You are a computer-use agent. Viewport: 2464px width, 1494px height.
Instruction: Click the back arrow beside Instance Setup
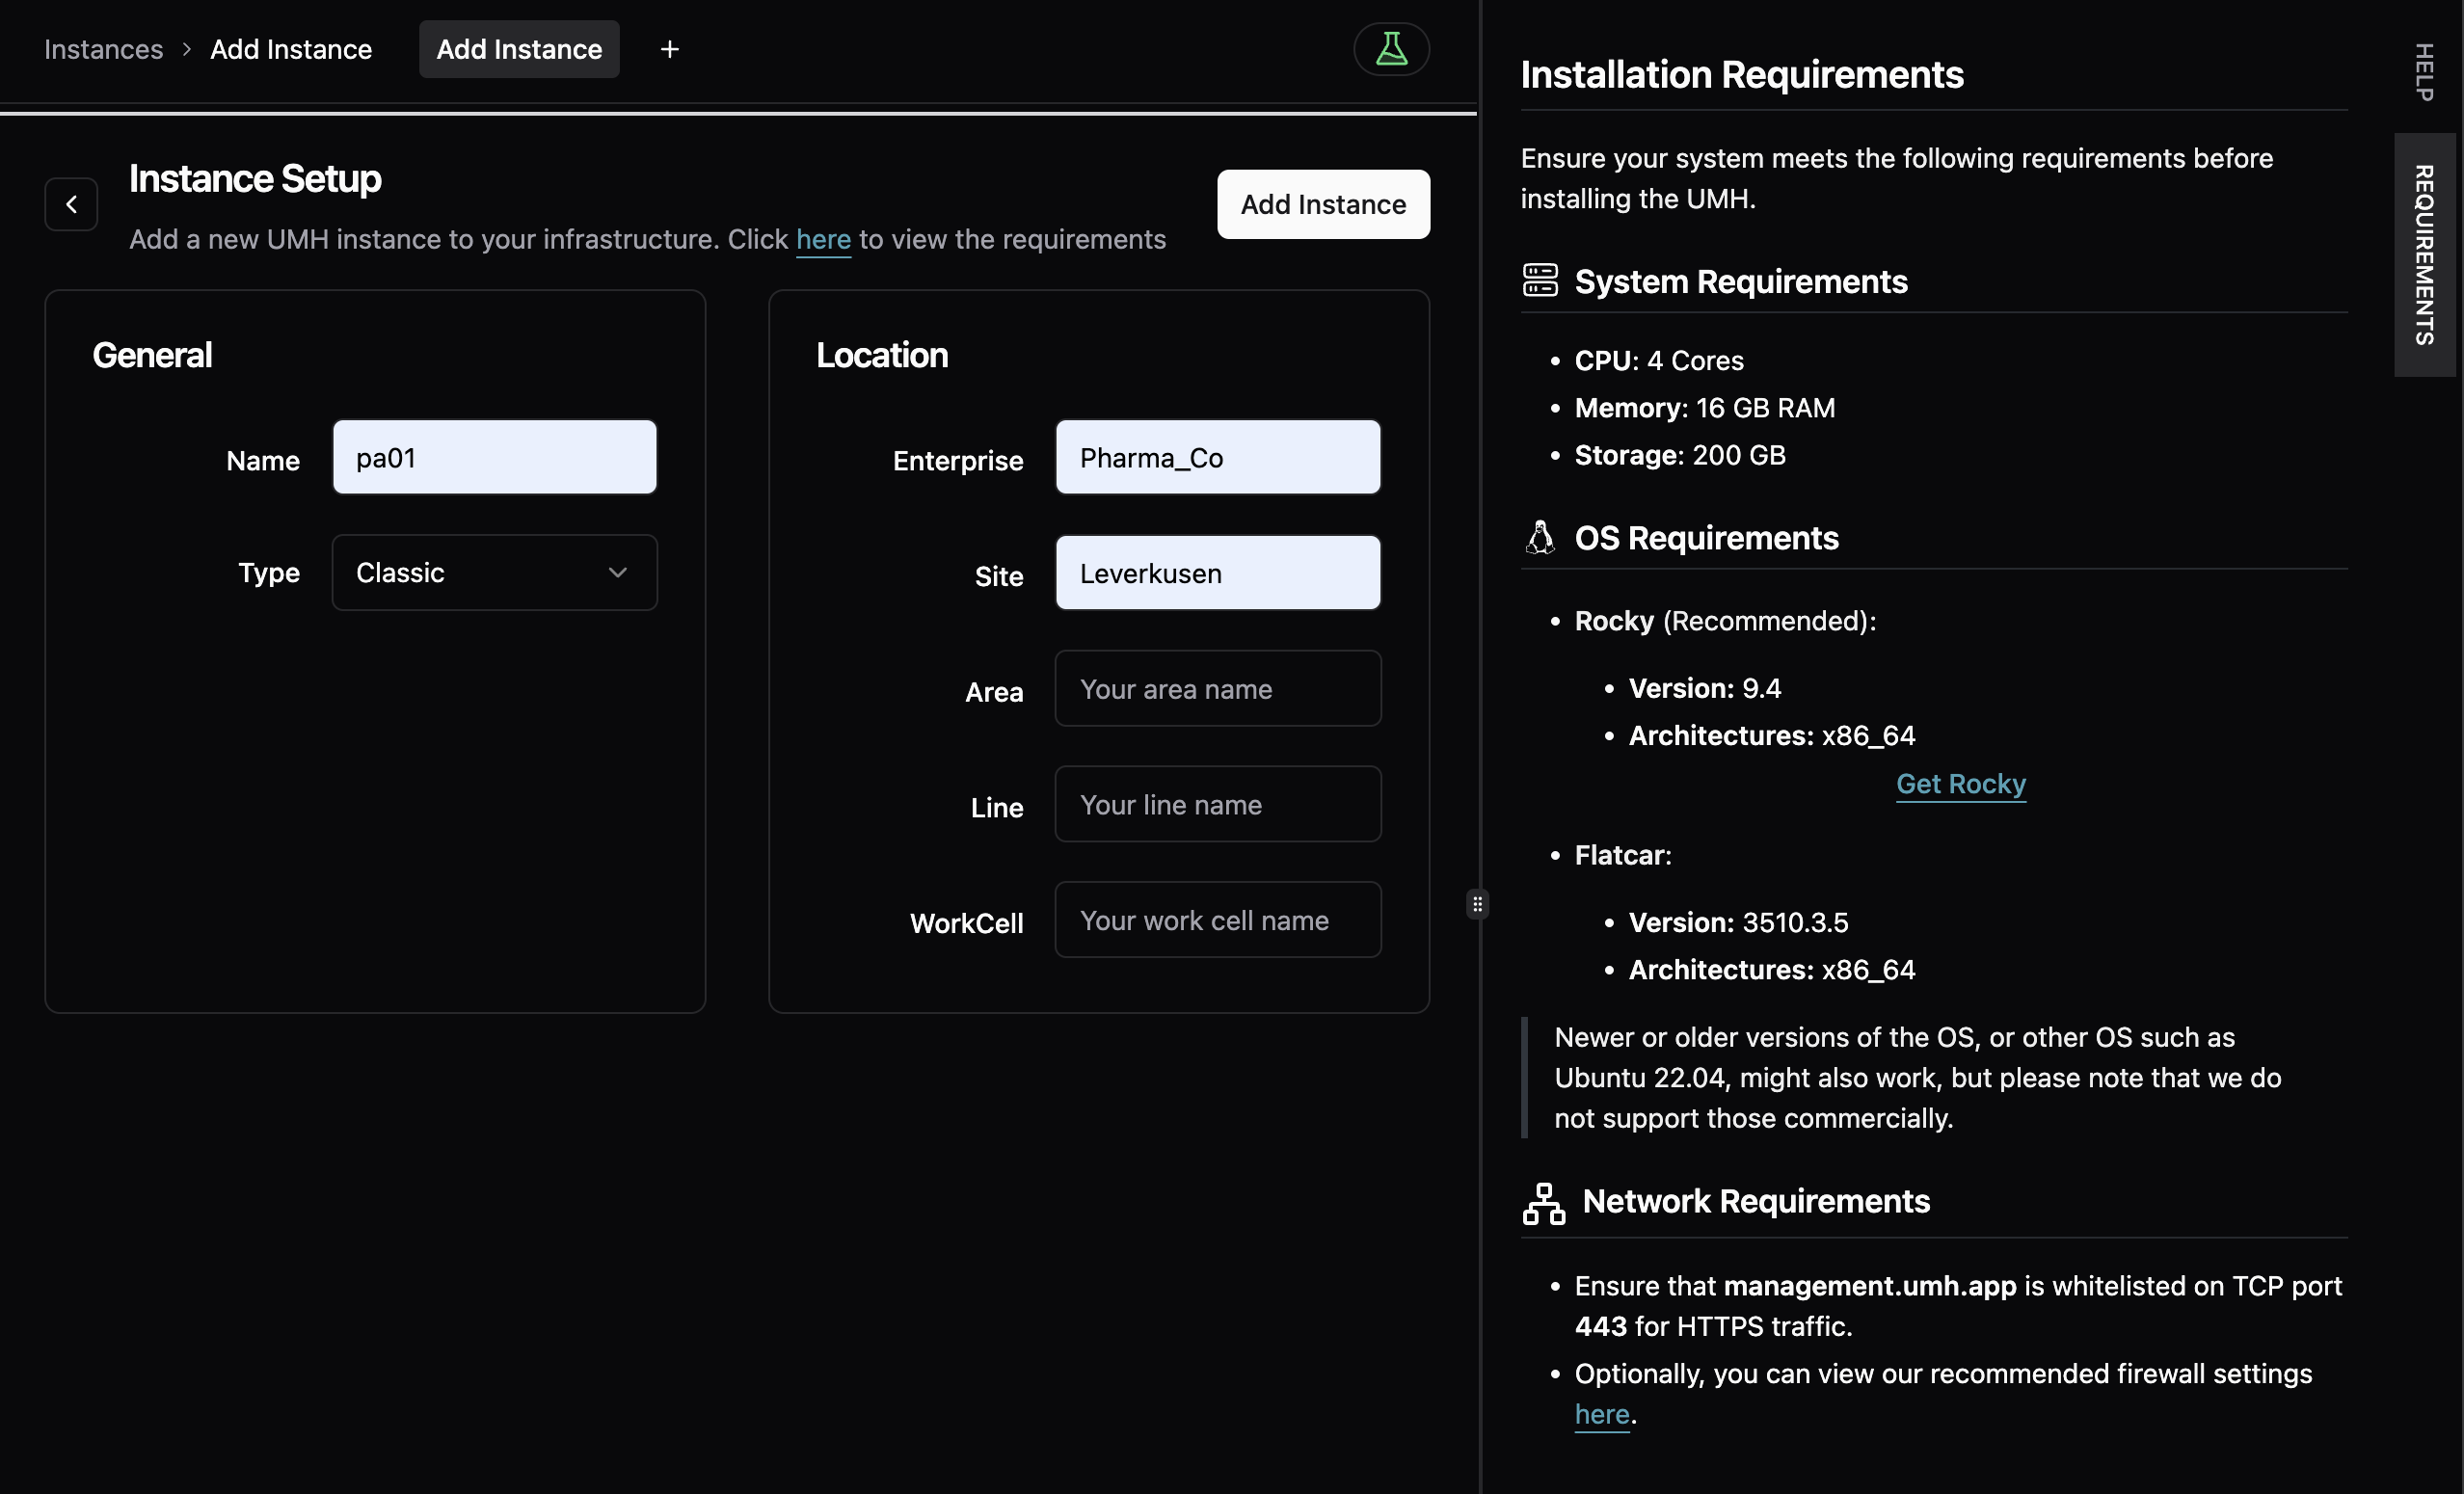coord(71,204)
